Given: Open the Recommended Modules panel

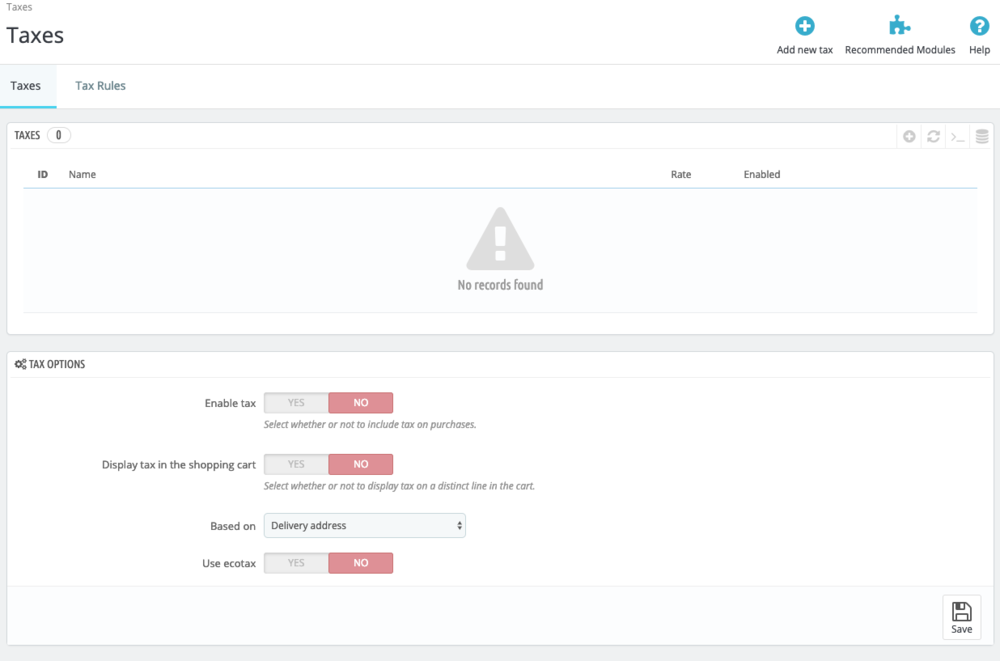Looking at the screenshot, I should (x=899, y=25).
